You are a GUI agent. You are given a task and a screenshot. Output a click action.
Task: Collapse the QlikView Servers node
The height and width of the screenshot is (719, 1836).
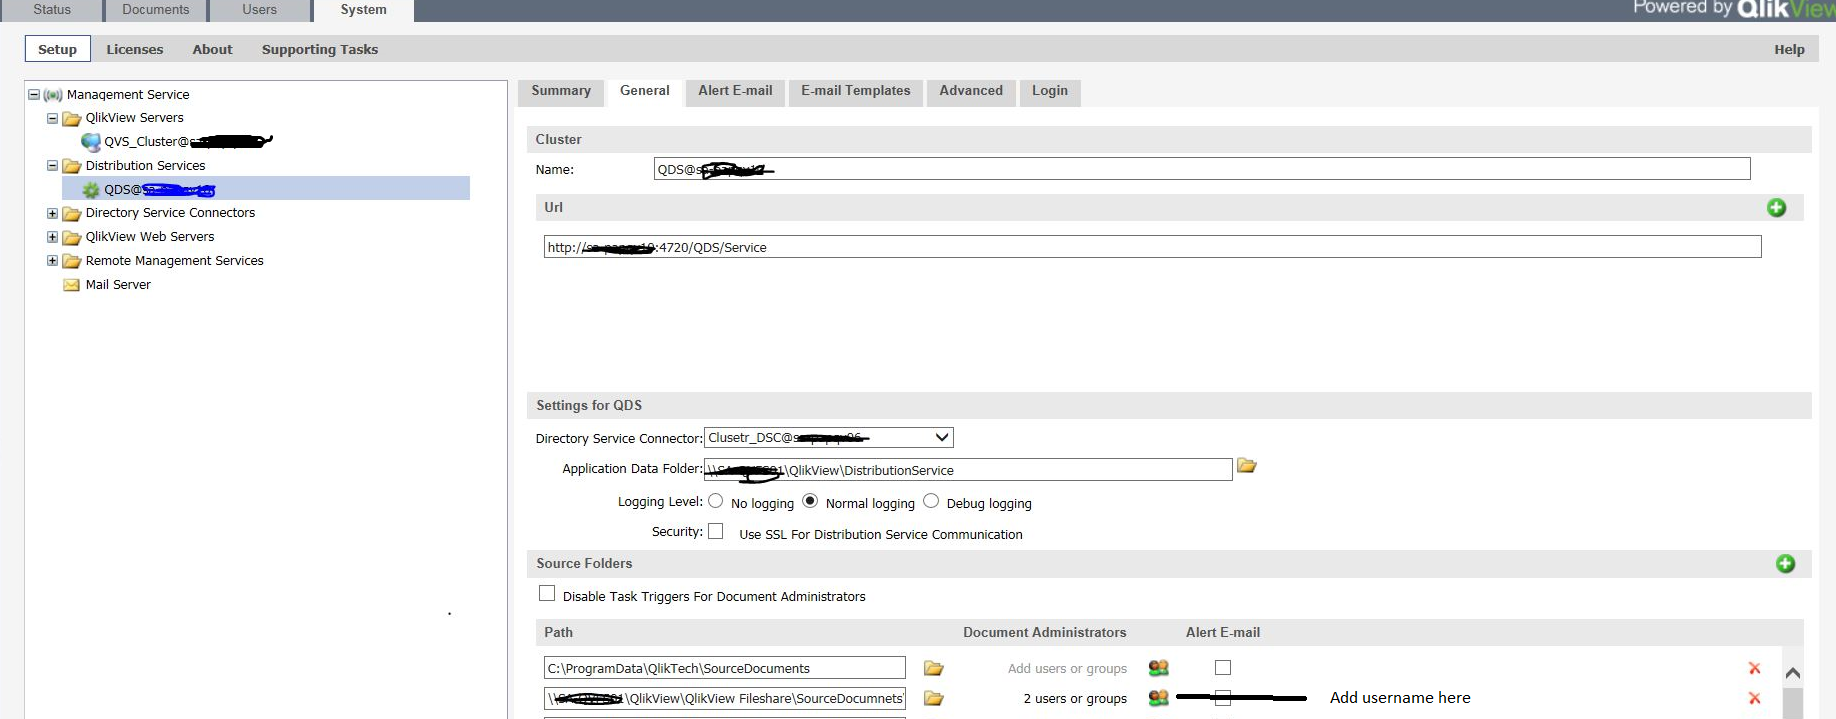(52, 118)
